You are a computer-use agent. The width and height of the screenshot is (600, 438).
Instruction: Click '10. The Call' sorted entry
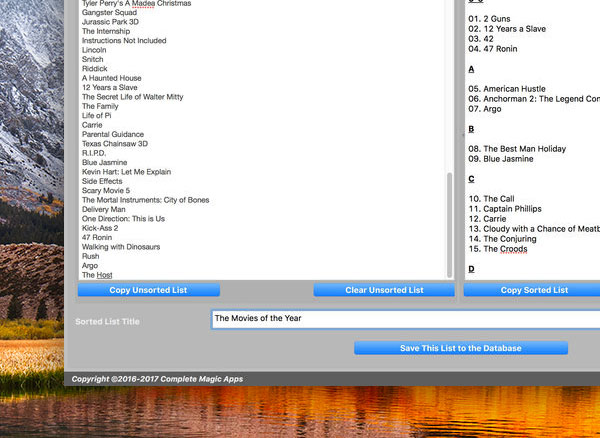tap(491, 199)
